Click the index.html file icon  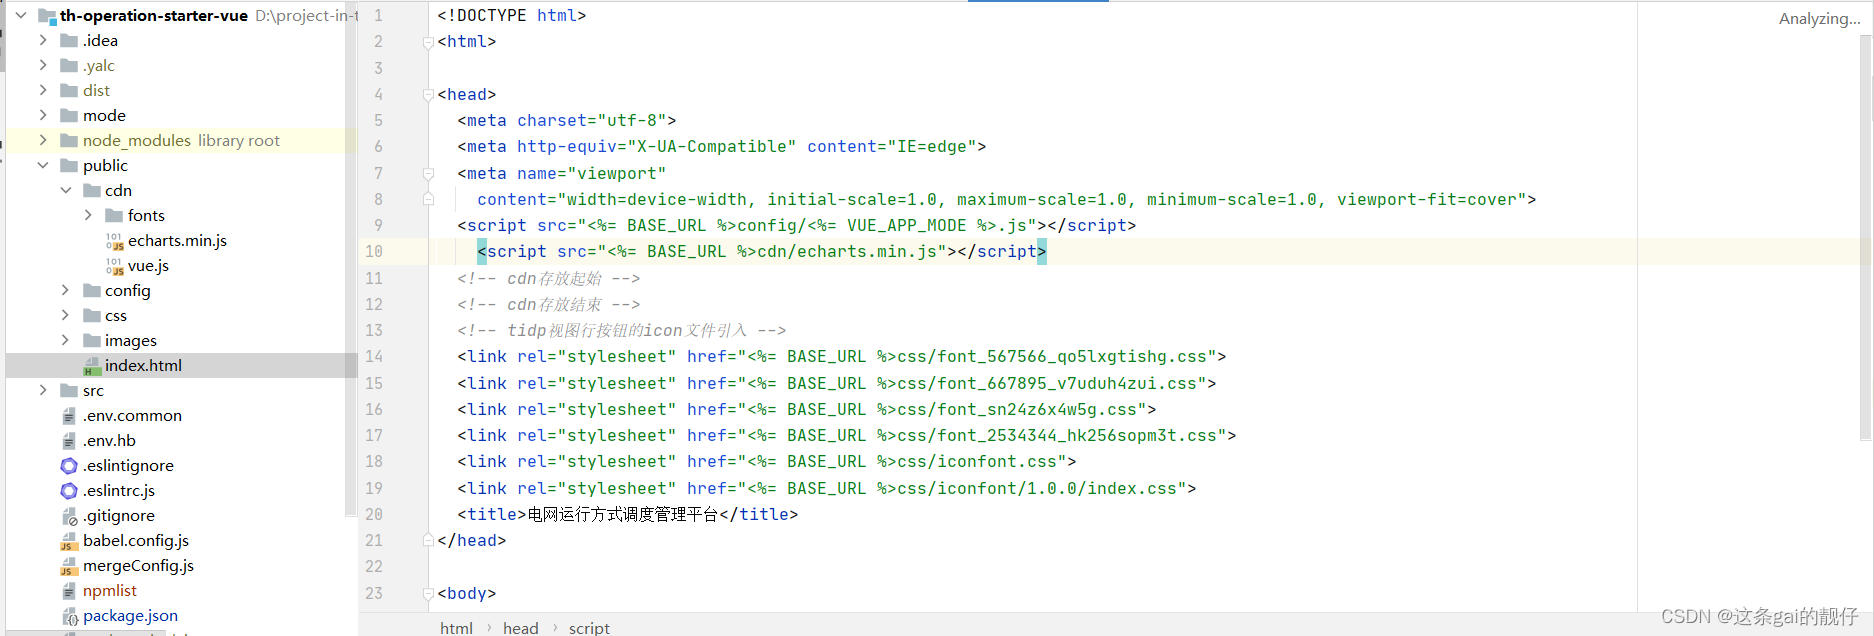point(92,366)
